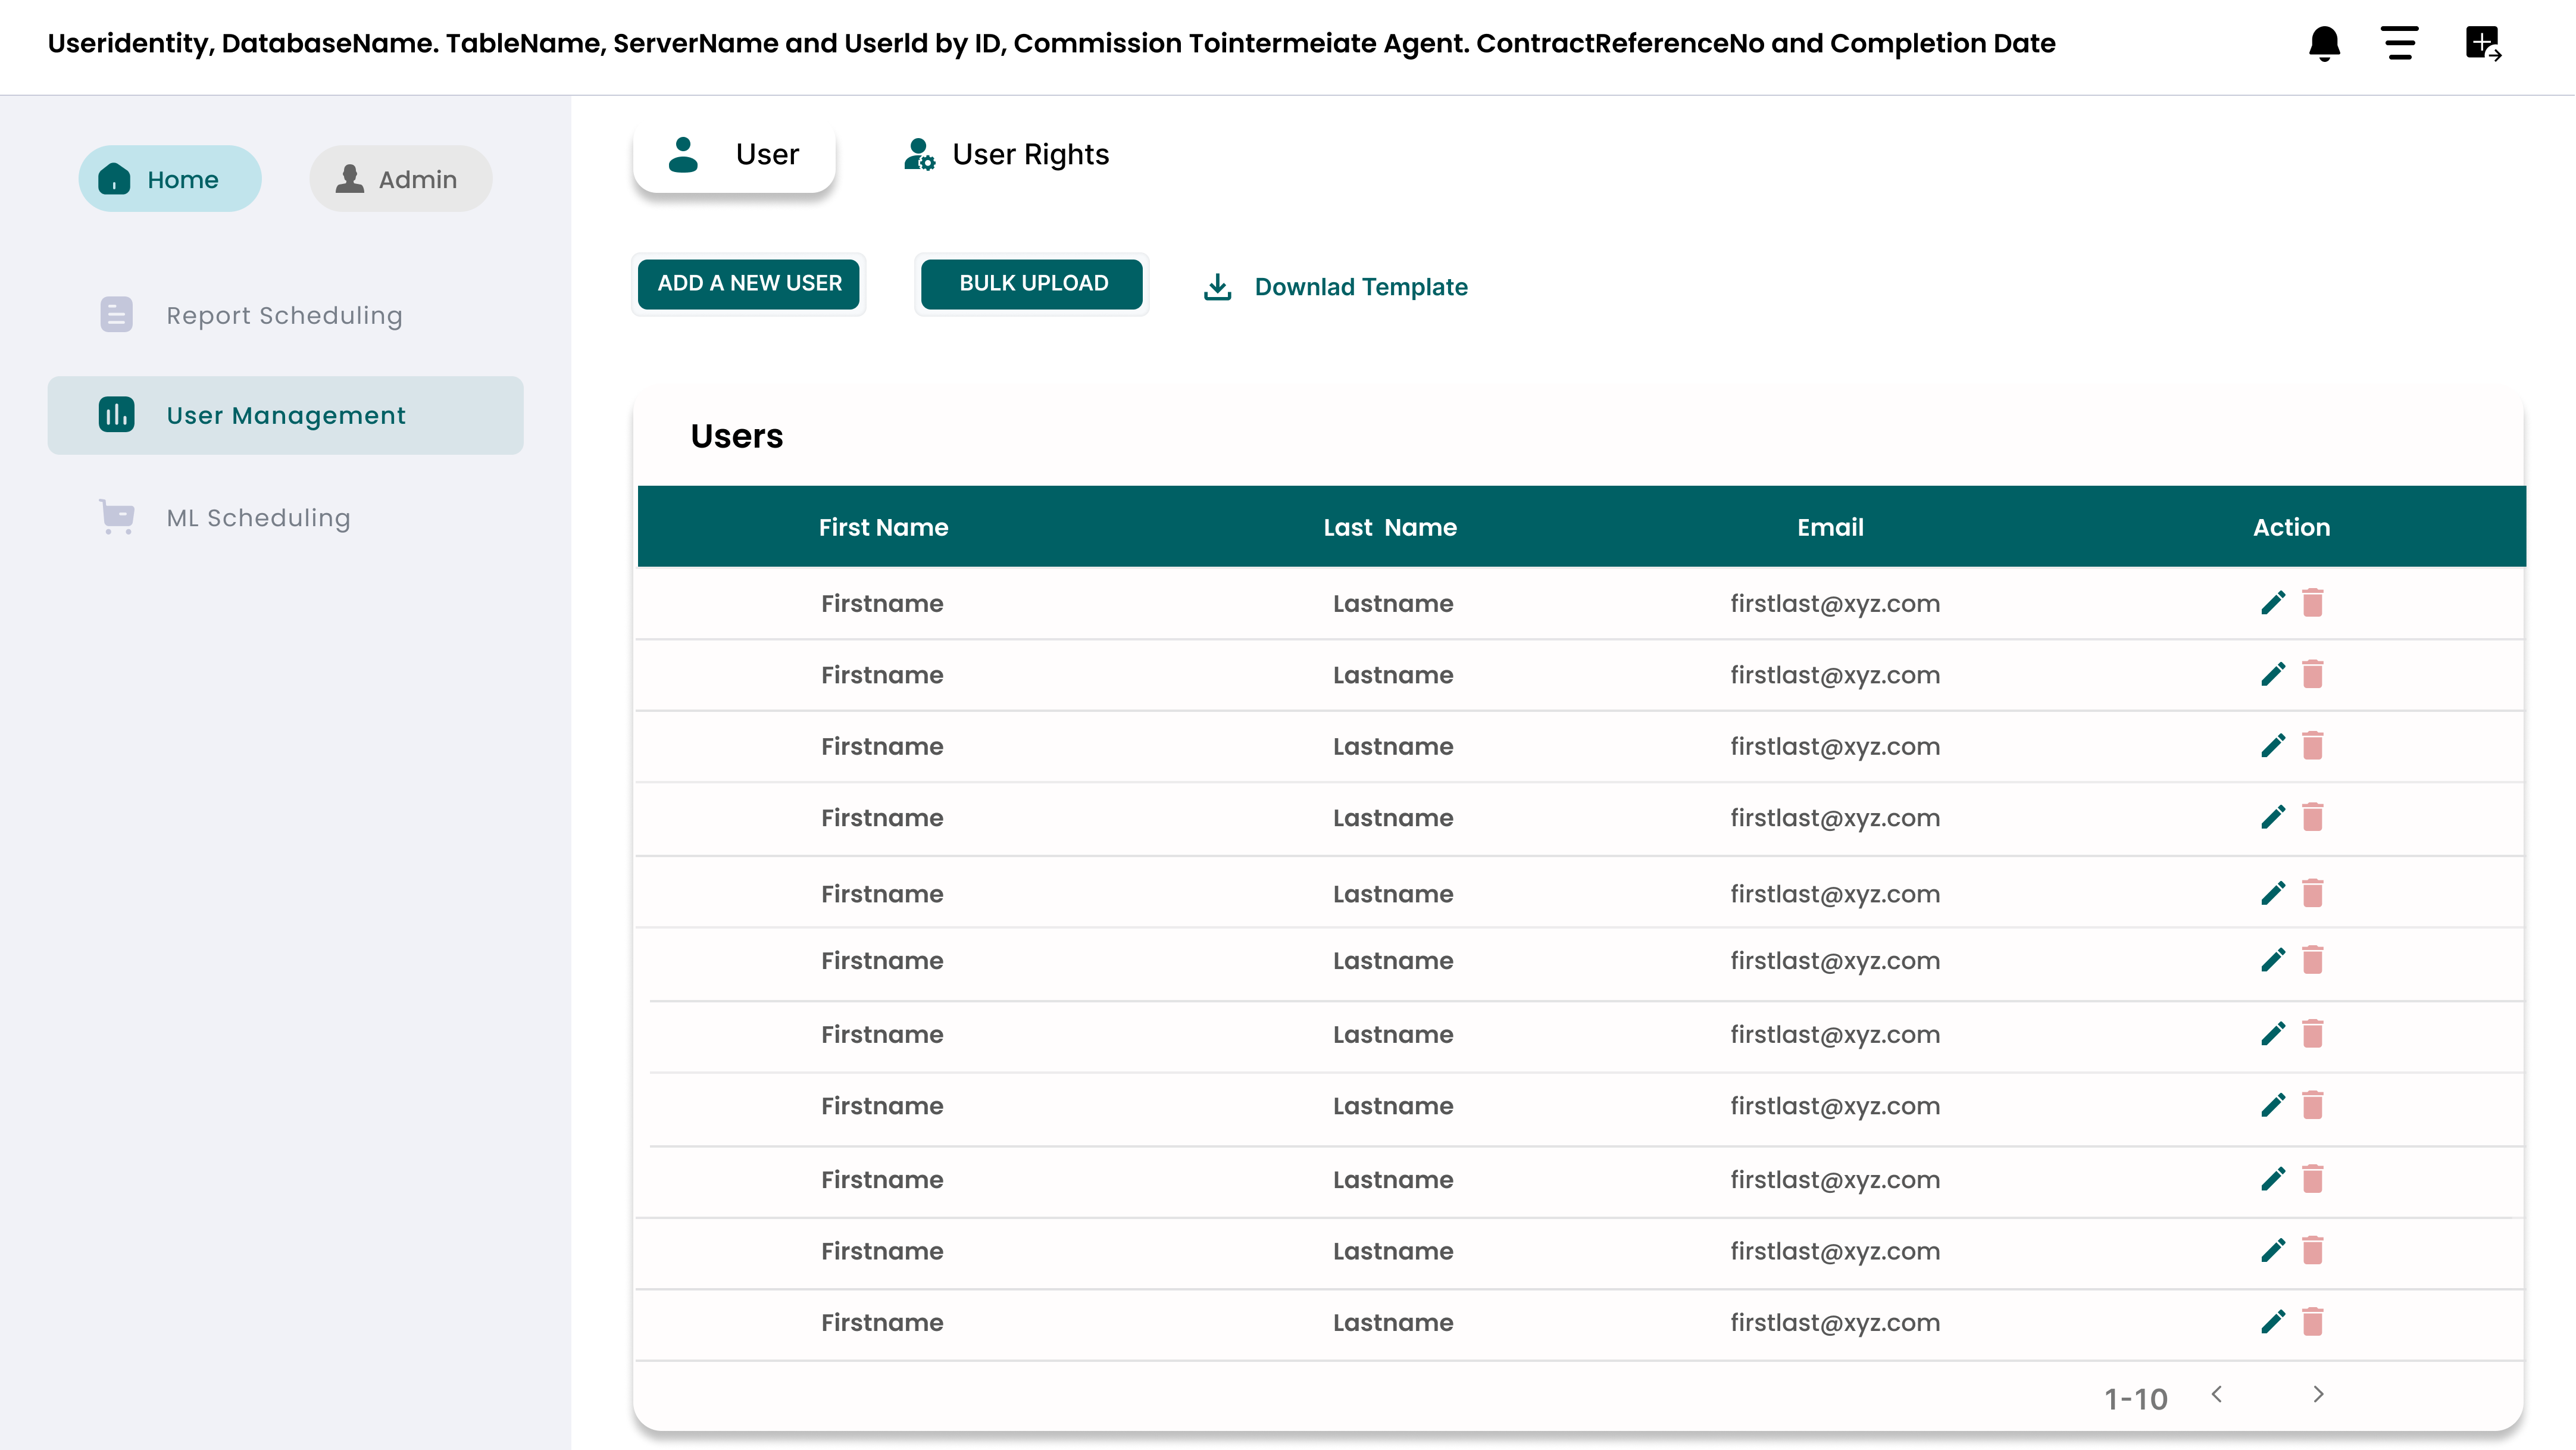Select the Home pill in the sidebar
This screenshot has height=1450, width=2576.
point(170,179)
